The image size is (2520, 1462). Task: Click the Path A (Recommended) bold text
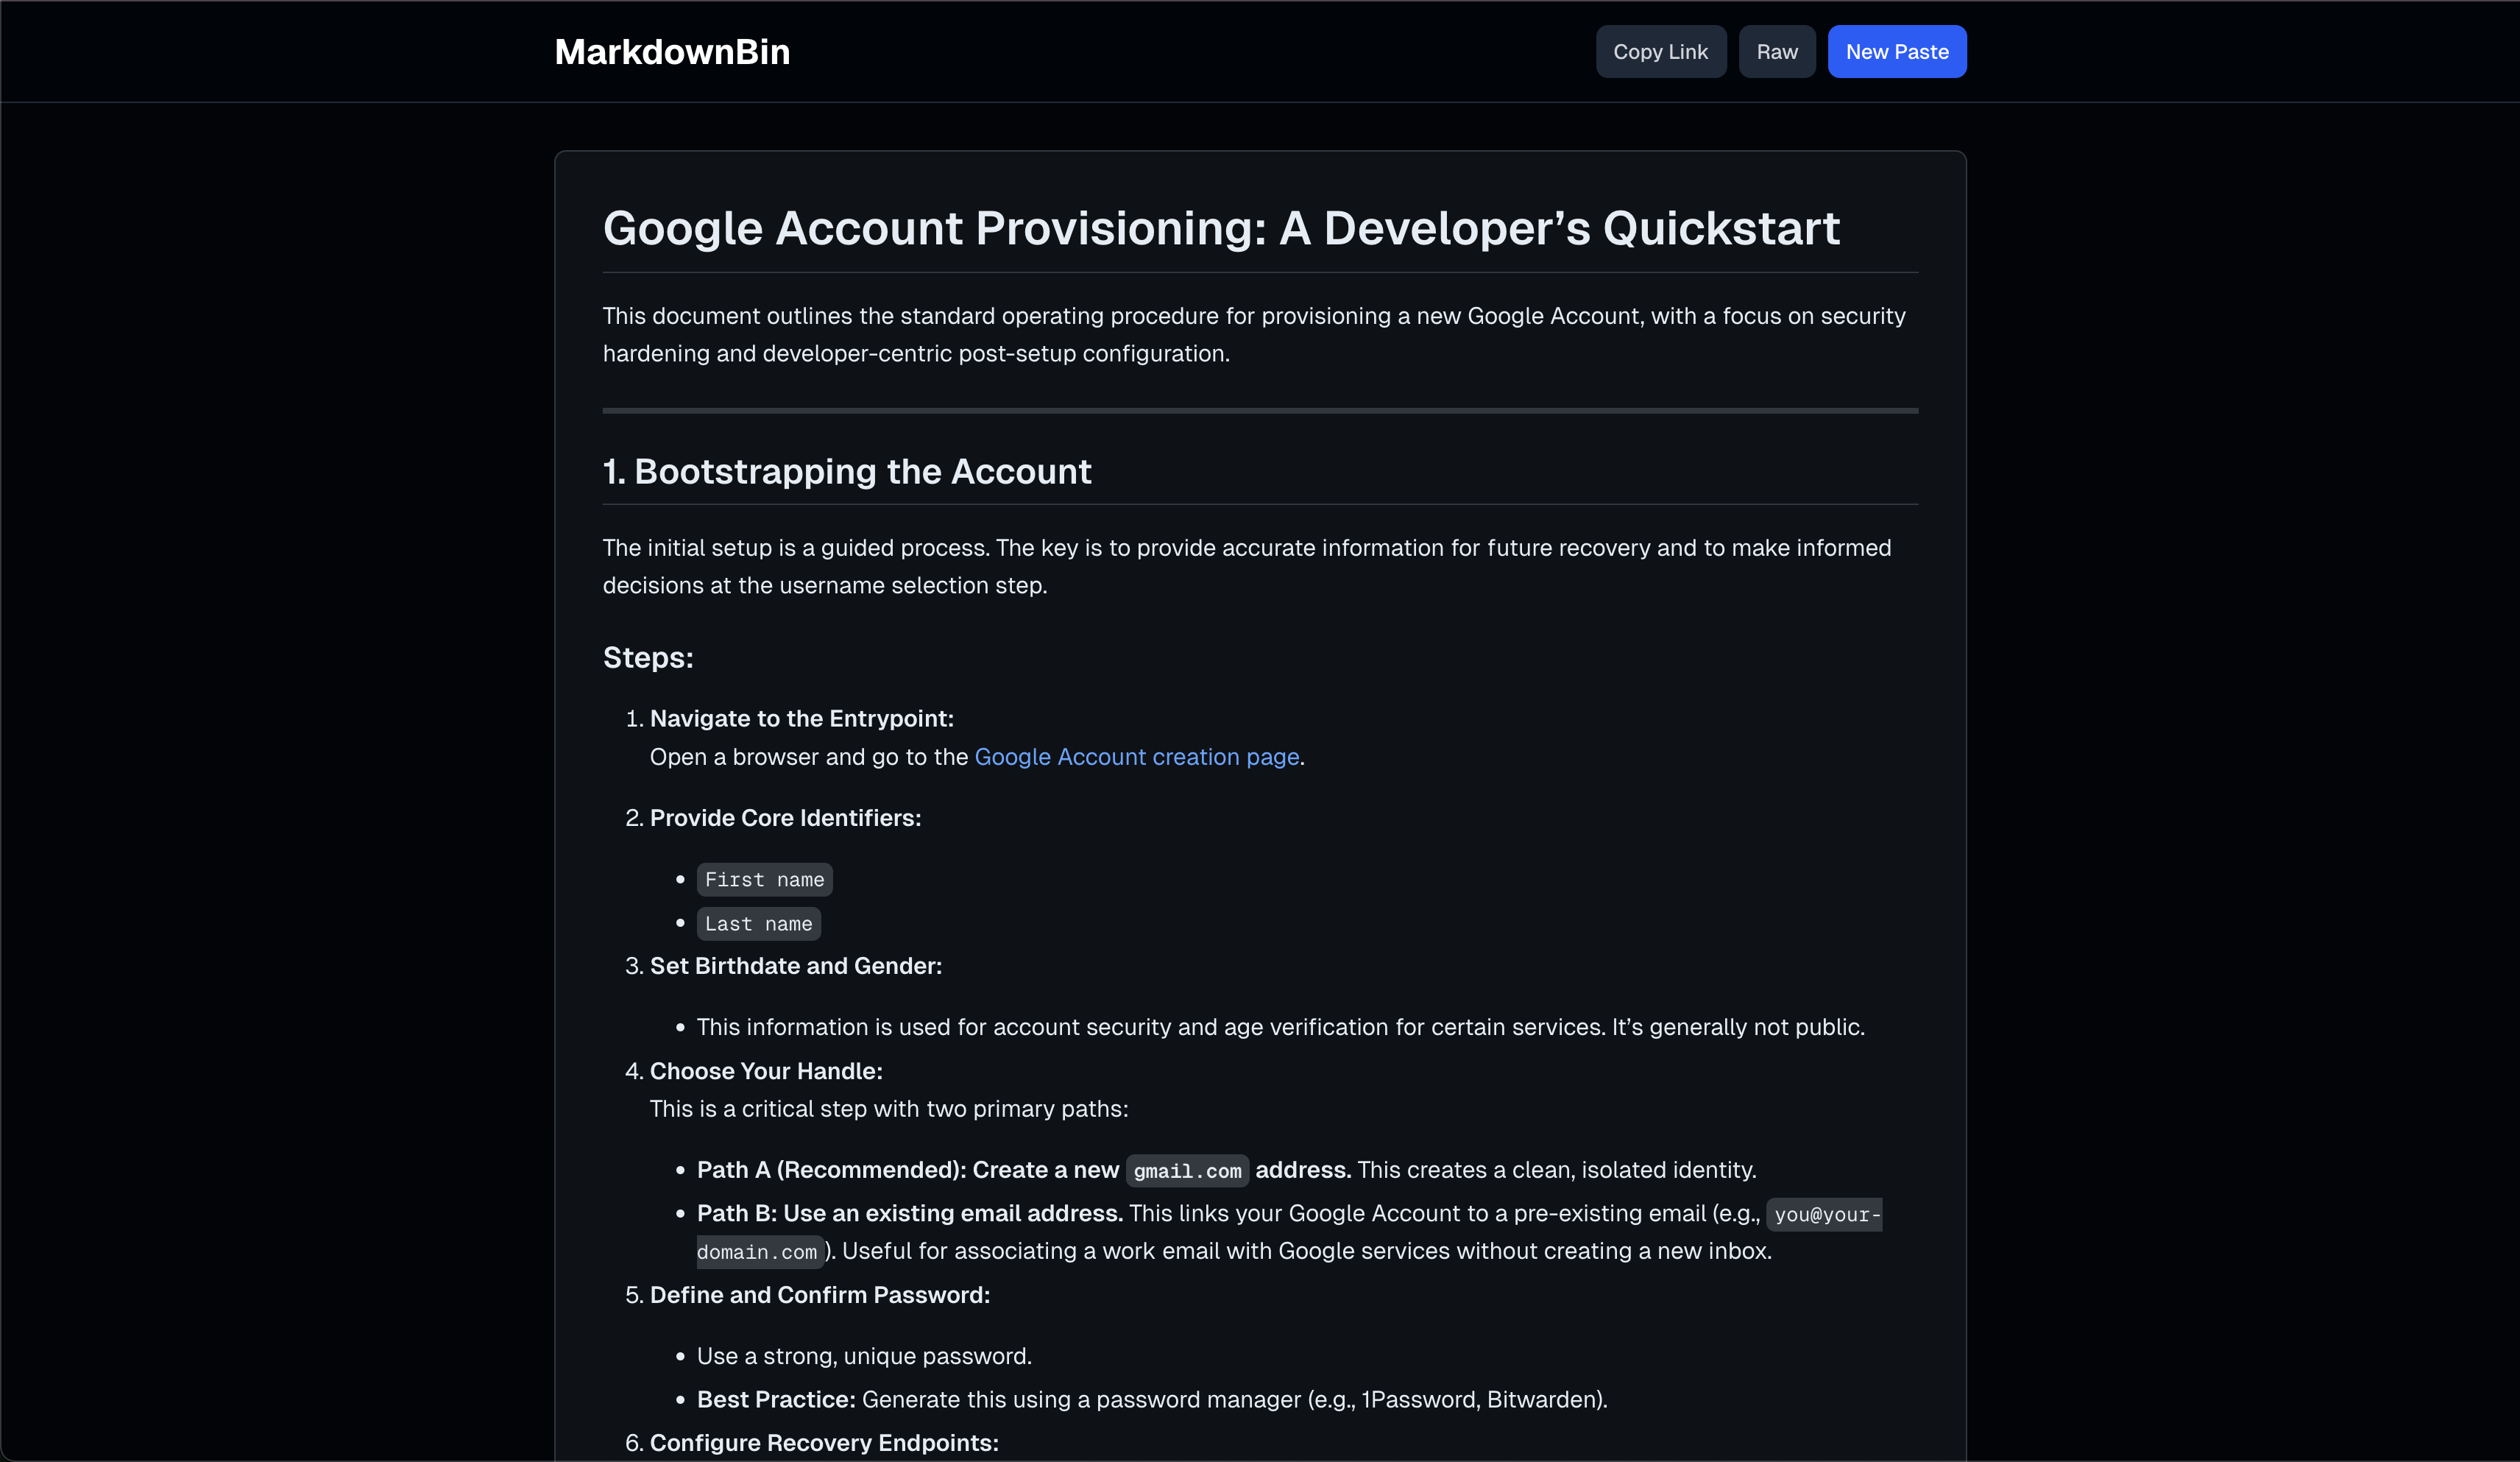click(x=907, y=1170)
